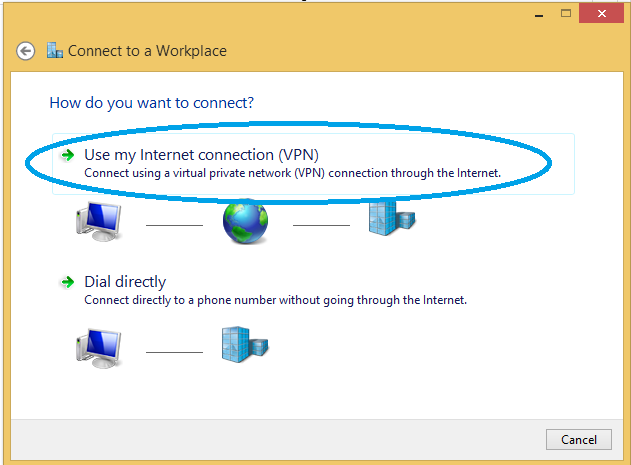Click computer icon under Dial directly

tap(99, 348)
